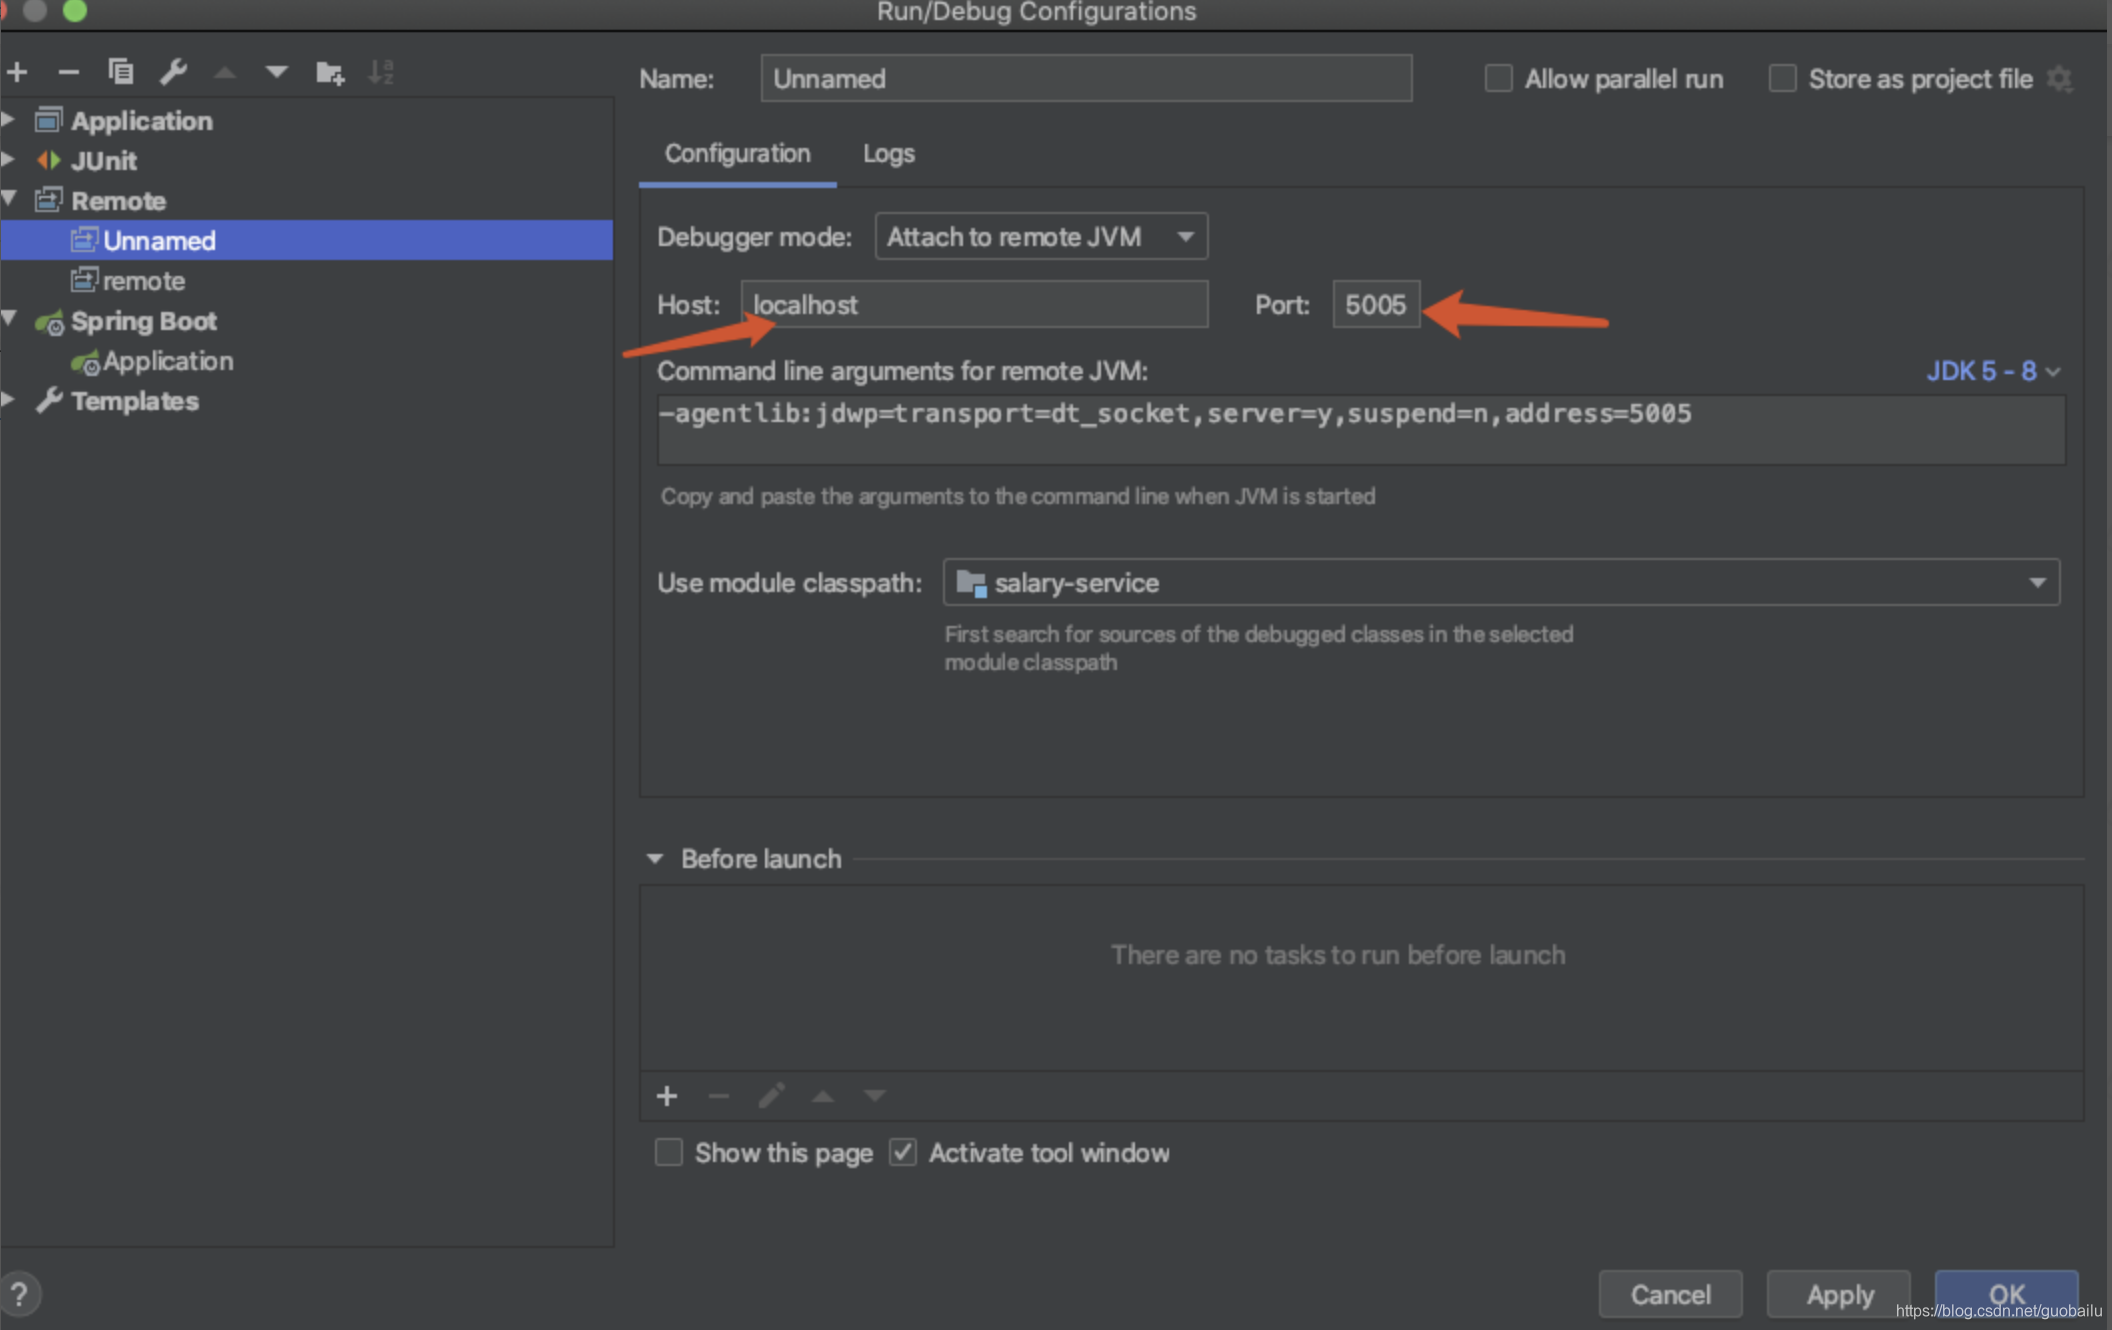Click the help question mark icon
Viewport: 2112px width, 1330px height.
19,1294
